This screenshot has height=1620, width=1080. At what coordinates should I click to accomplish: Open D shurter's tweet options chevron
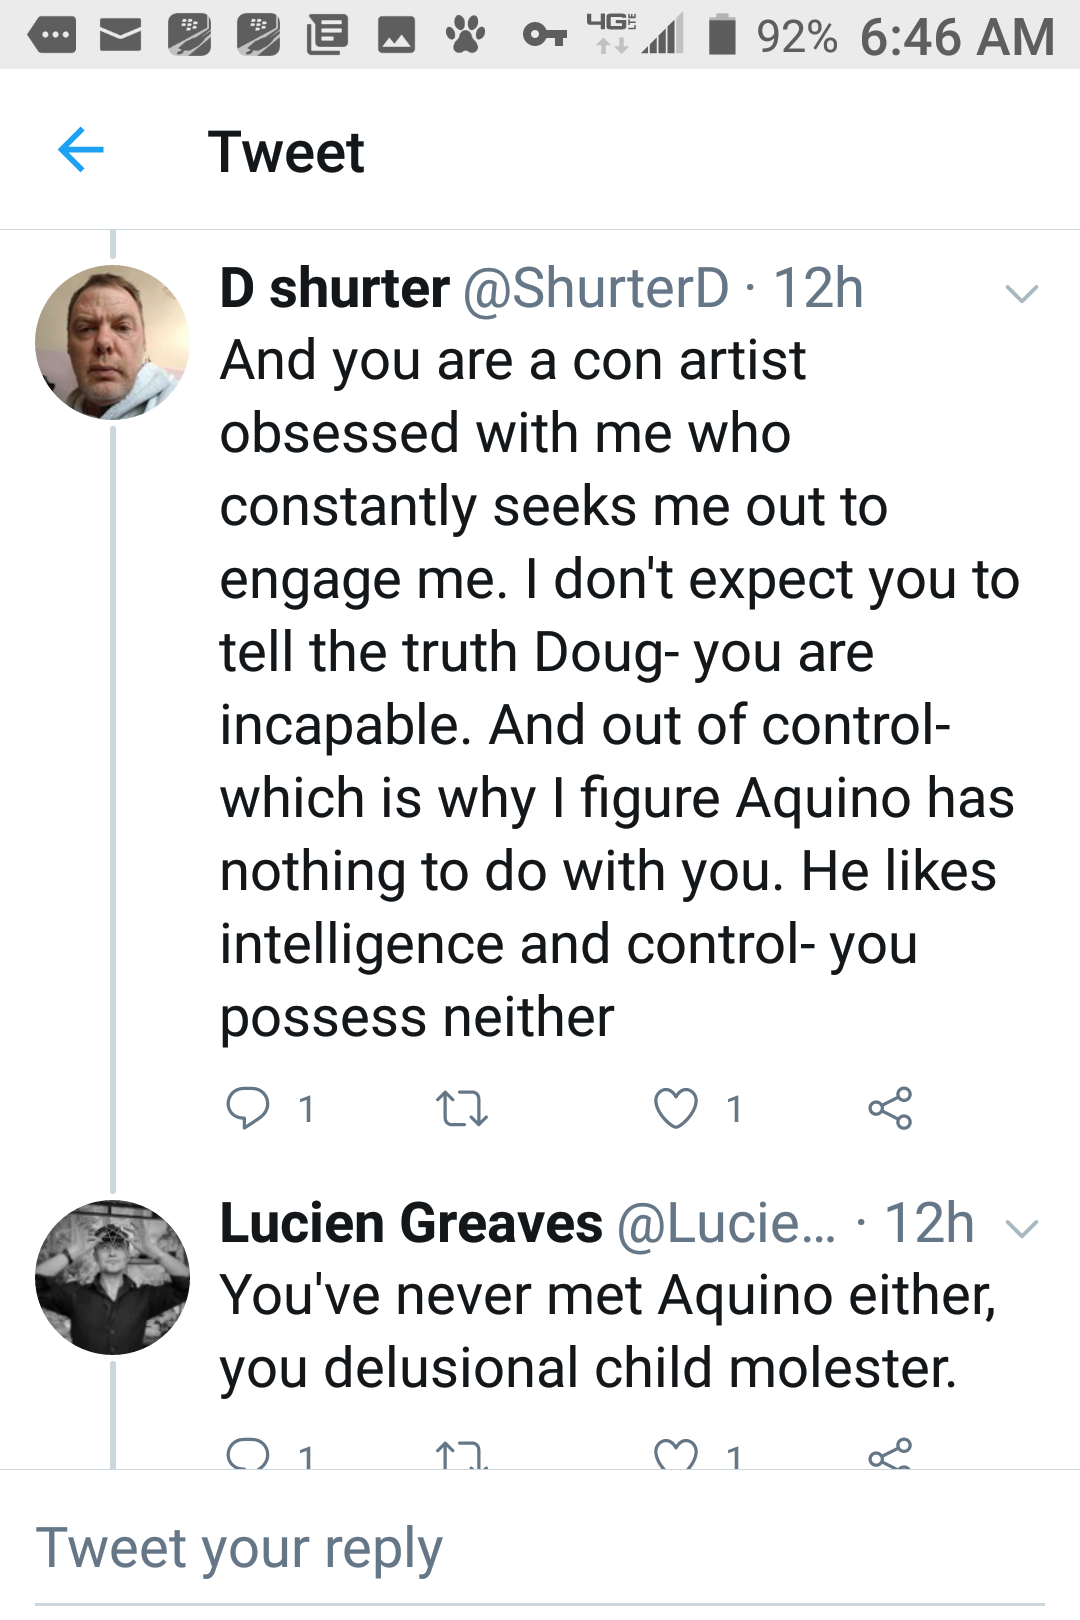[1021, 293]
